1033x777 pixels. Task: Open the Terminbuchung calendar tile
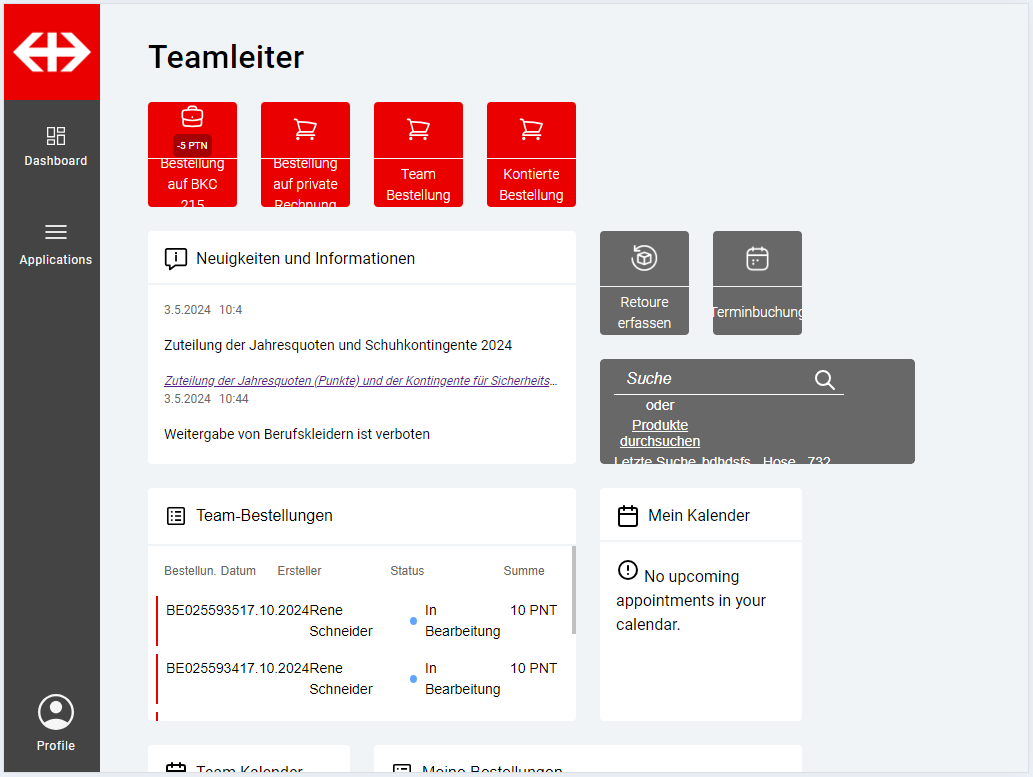(x=757, y=283)
